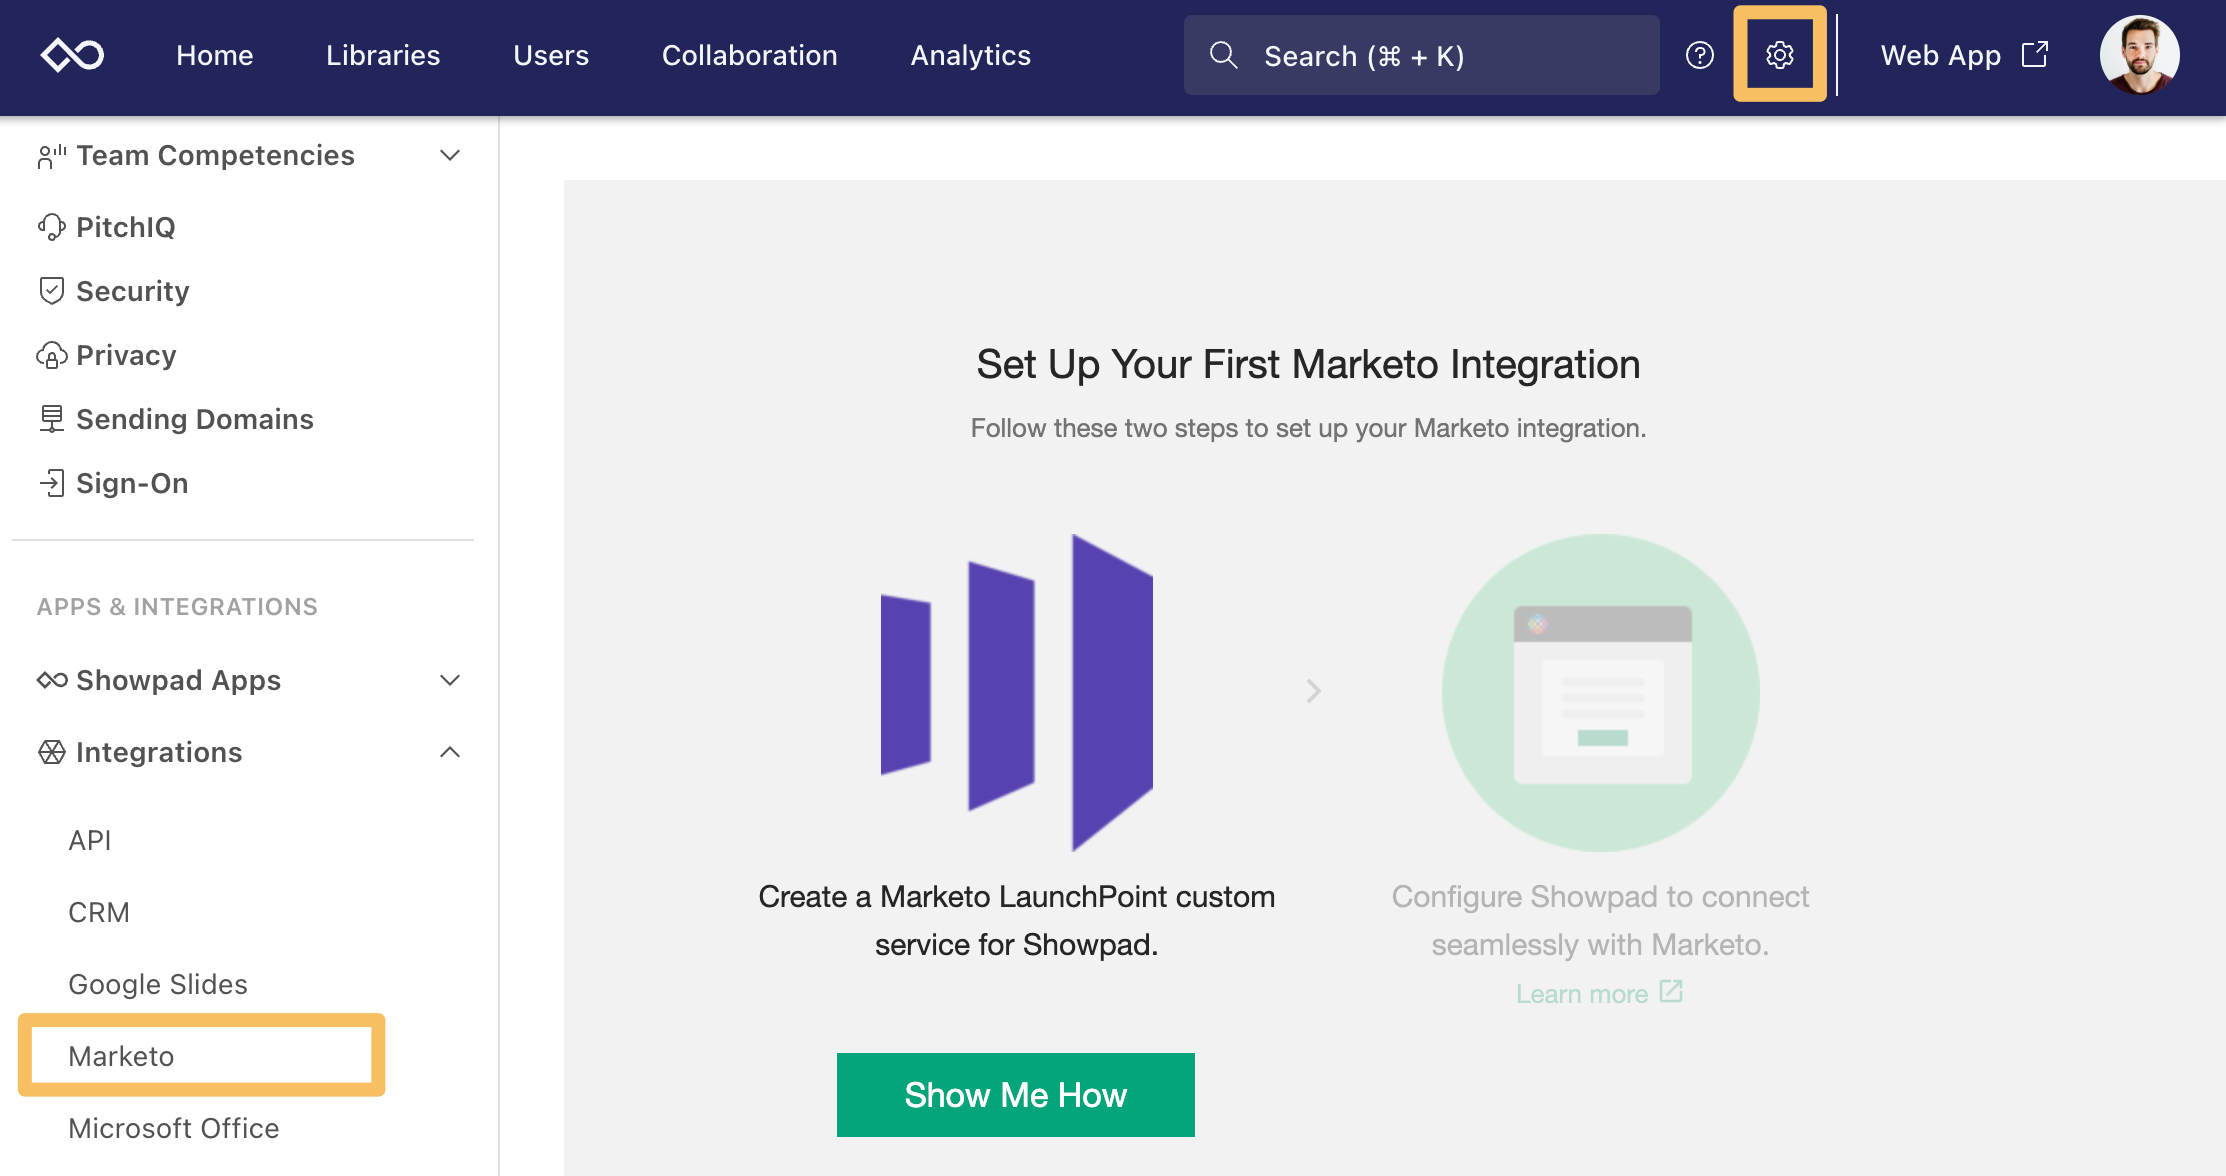
Task: Click the Integrations puzzle icon
Action: [x=52, y=752]
